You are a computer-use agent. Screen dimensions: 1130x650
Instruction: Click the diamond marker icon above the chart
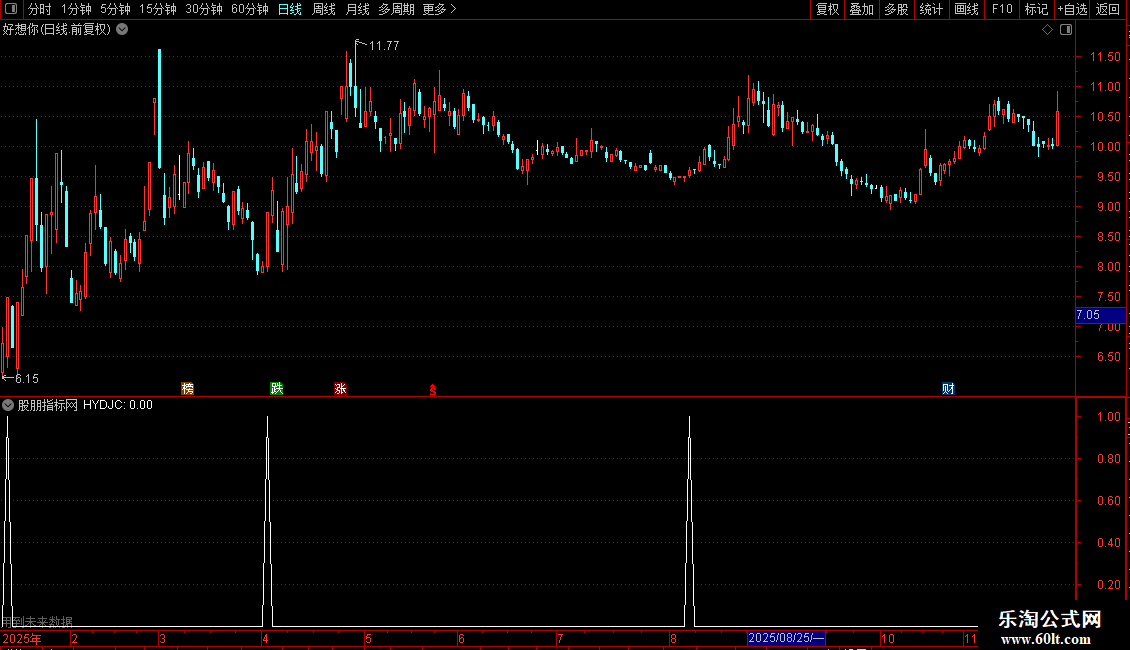pyautogui.click(x=1047, y=30)
